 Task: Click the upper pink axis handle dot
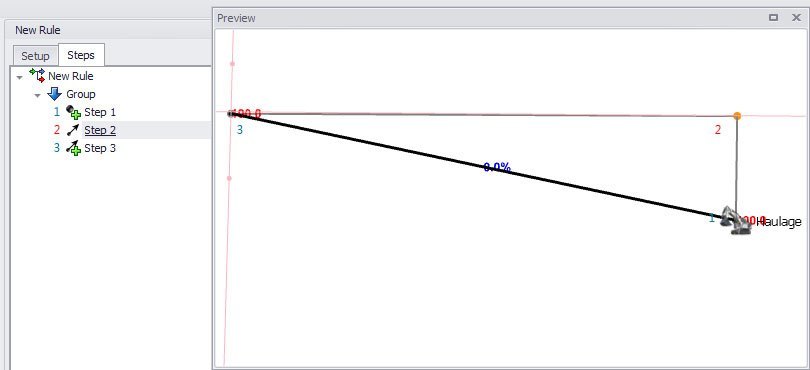[232, 64]
